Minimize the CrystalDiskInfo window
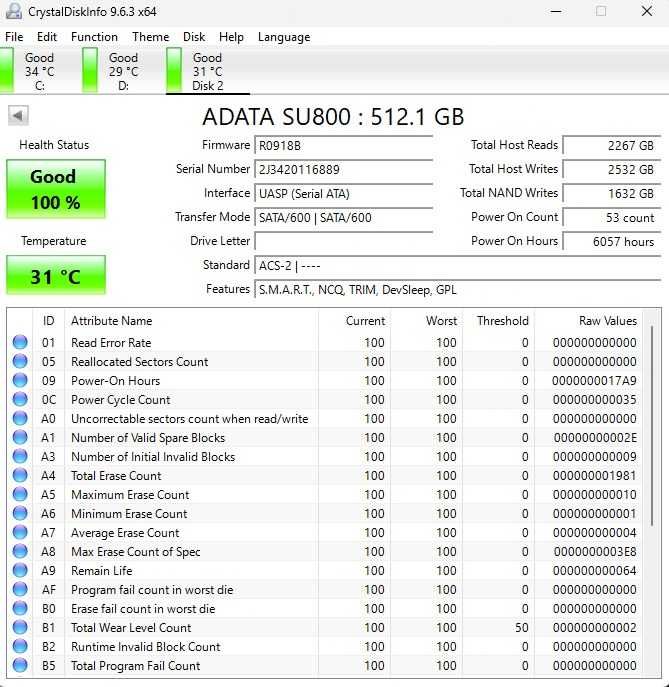 pos(556,11)
